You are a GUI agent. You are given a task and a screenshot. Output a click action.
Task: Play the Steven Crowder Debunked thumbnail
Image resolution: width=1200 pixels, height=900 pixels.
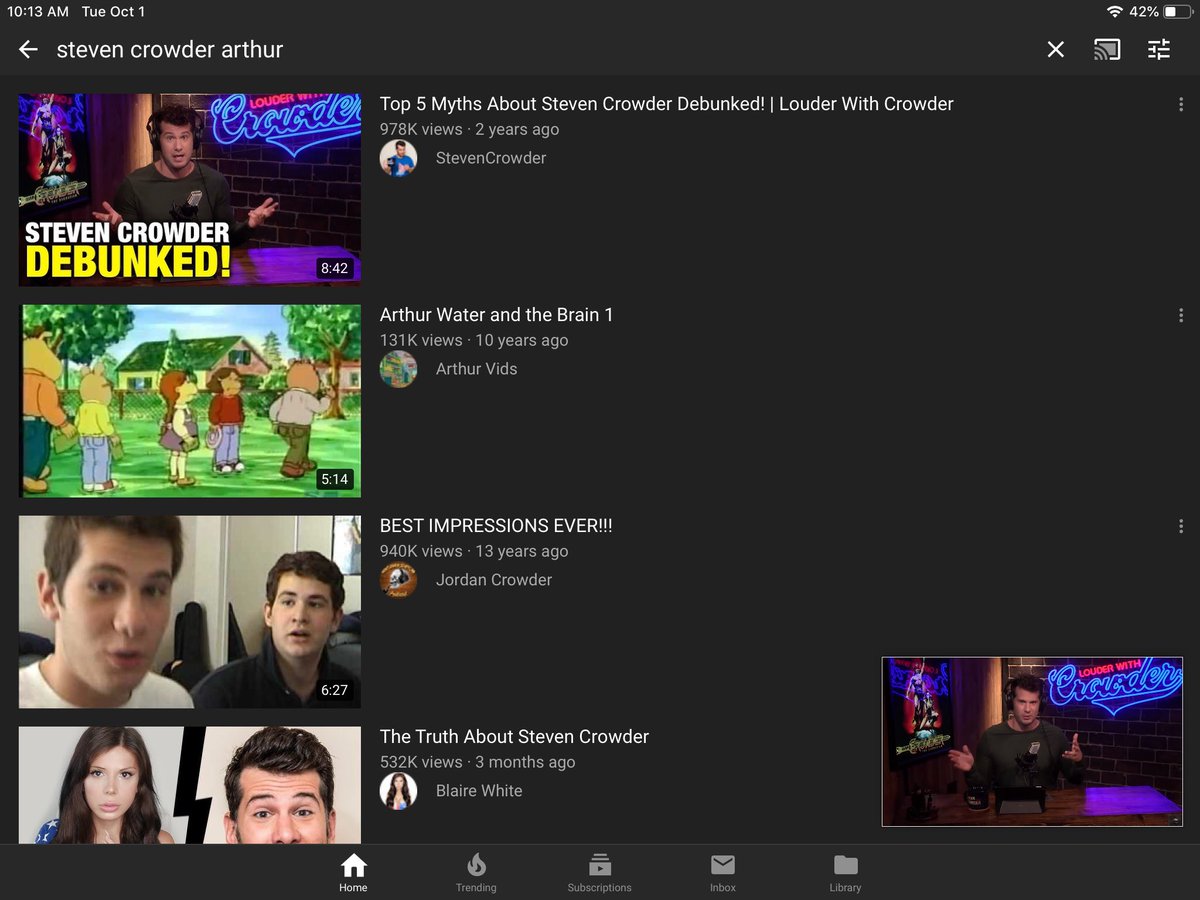(x=190, y=190)
